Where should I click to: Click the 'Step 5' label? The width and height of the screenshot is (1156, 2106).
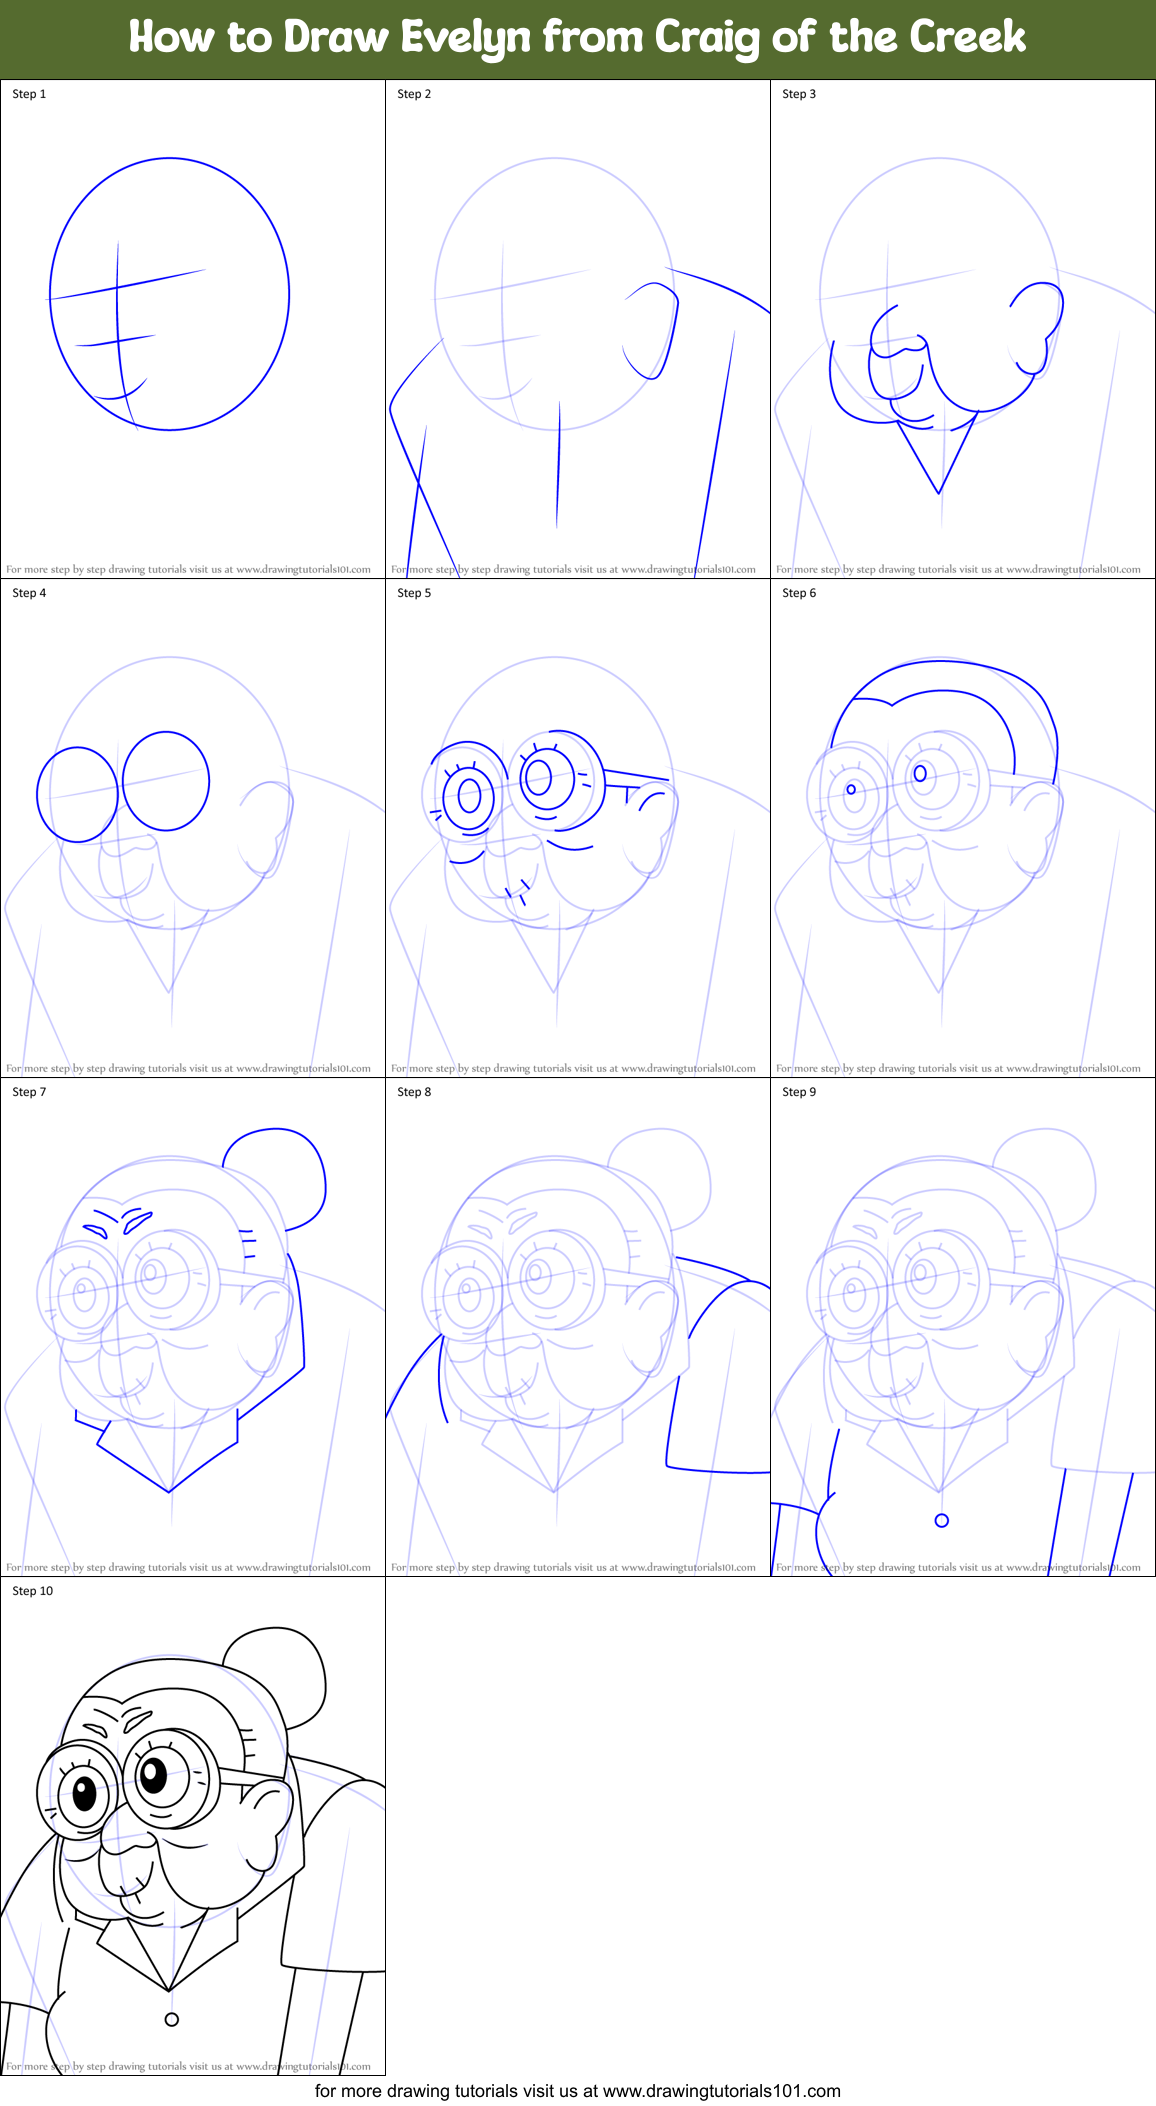[x=414, y=593]
